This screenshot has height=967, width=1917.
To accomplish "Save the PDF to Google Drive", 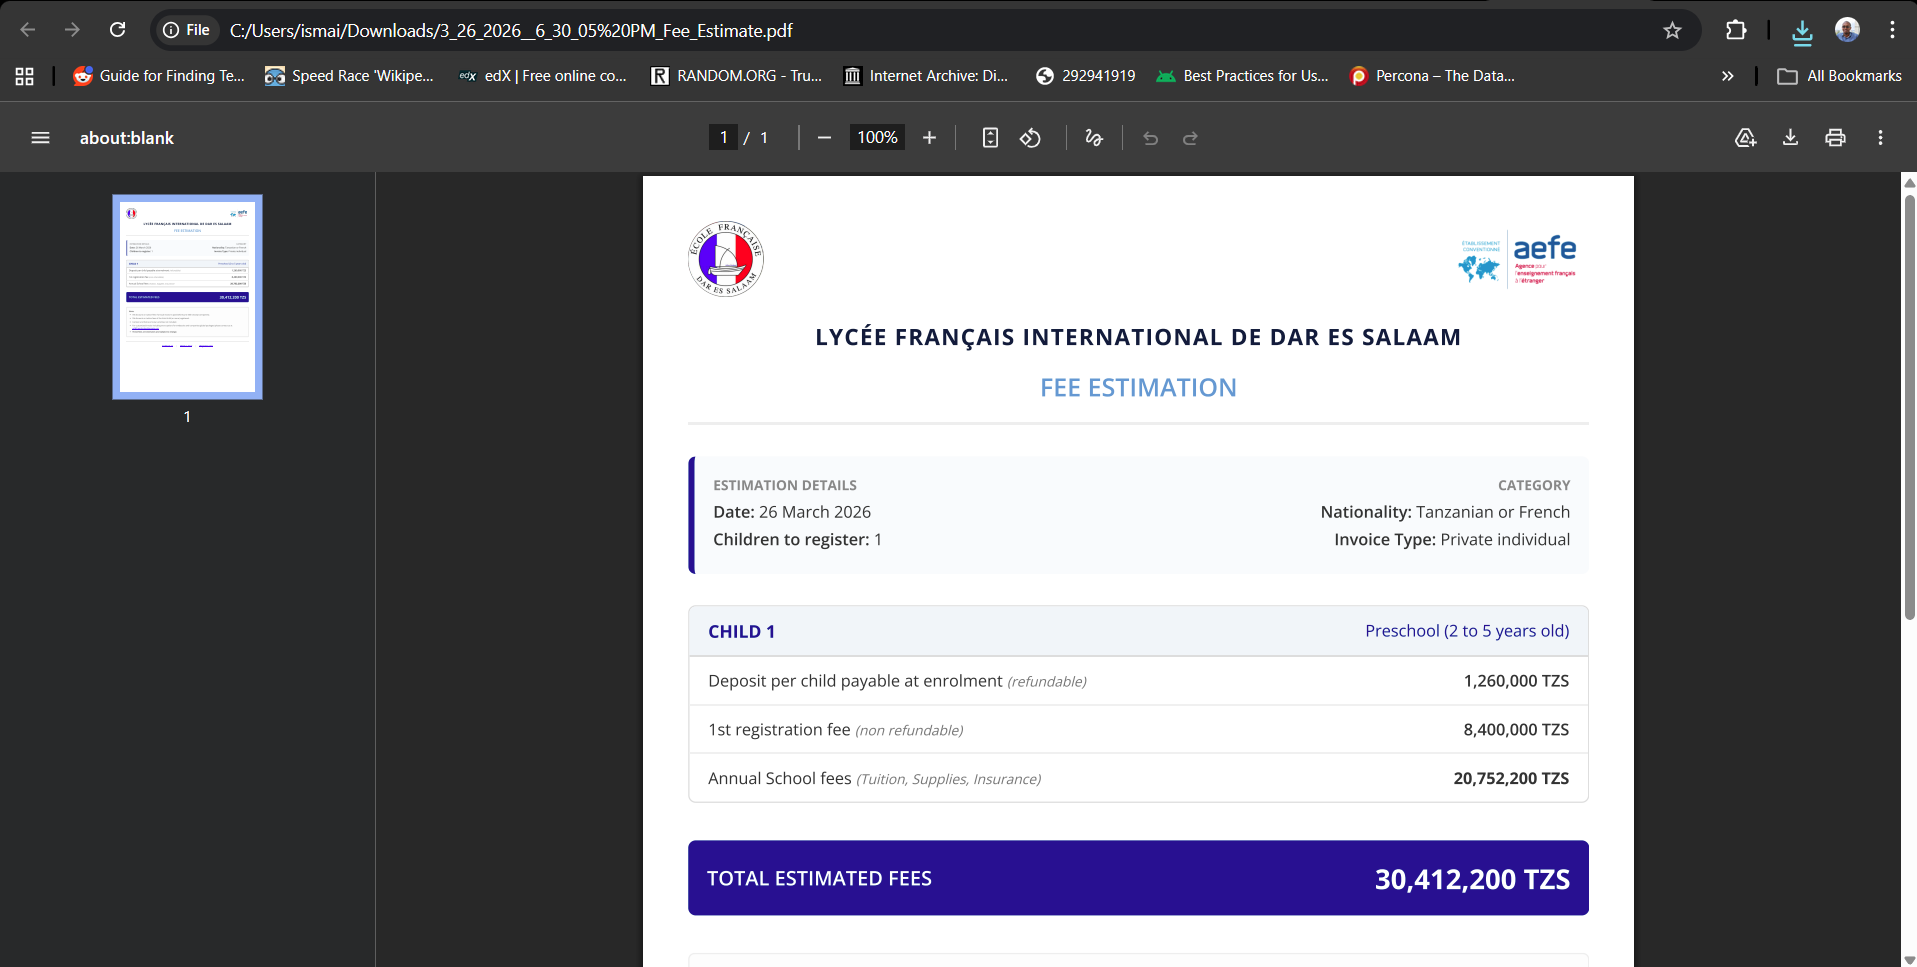I will [x=1745, y=138].
